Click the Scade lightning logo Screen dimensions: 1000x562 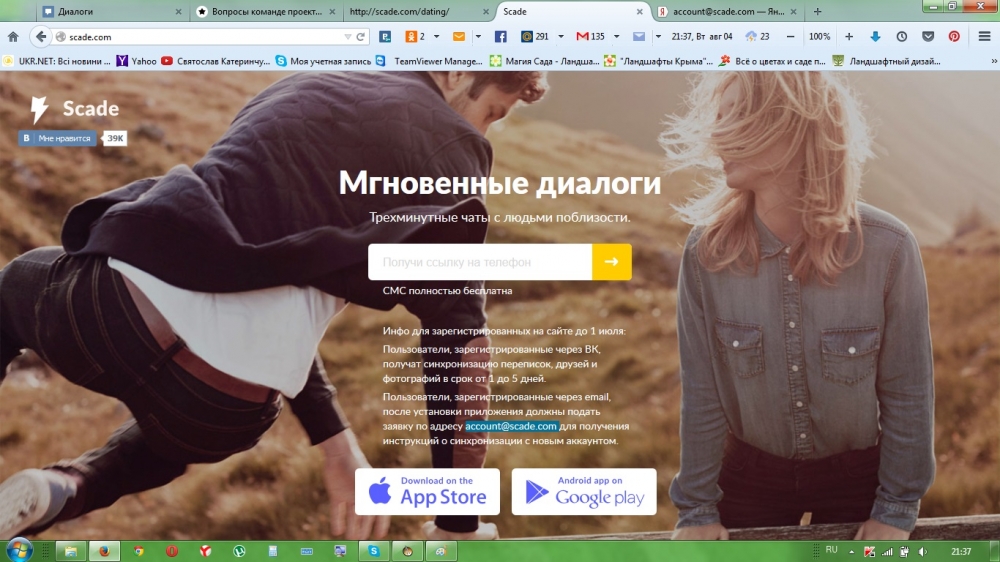click(x=39, y=109)
